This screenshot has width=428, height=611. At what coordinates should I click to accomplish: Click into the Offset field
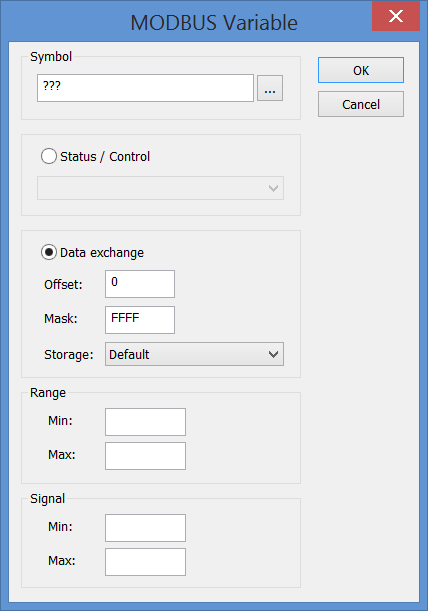click(140, 284)
